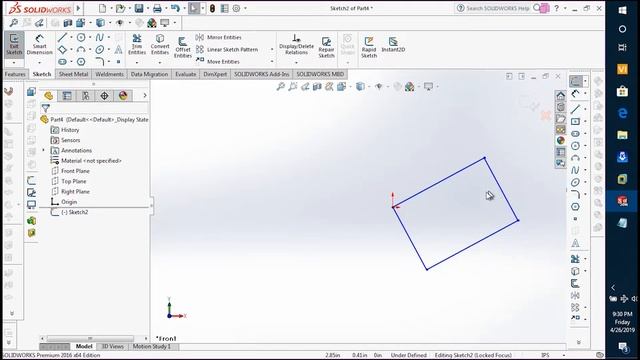Switch to the Sheet Metal tab

click(x=73, y=74)
